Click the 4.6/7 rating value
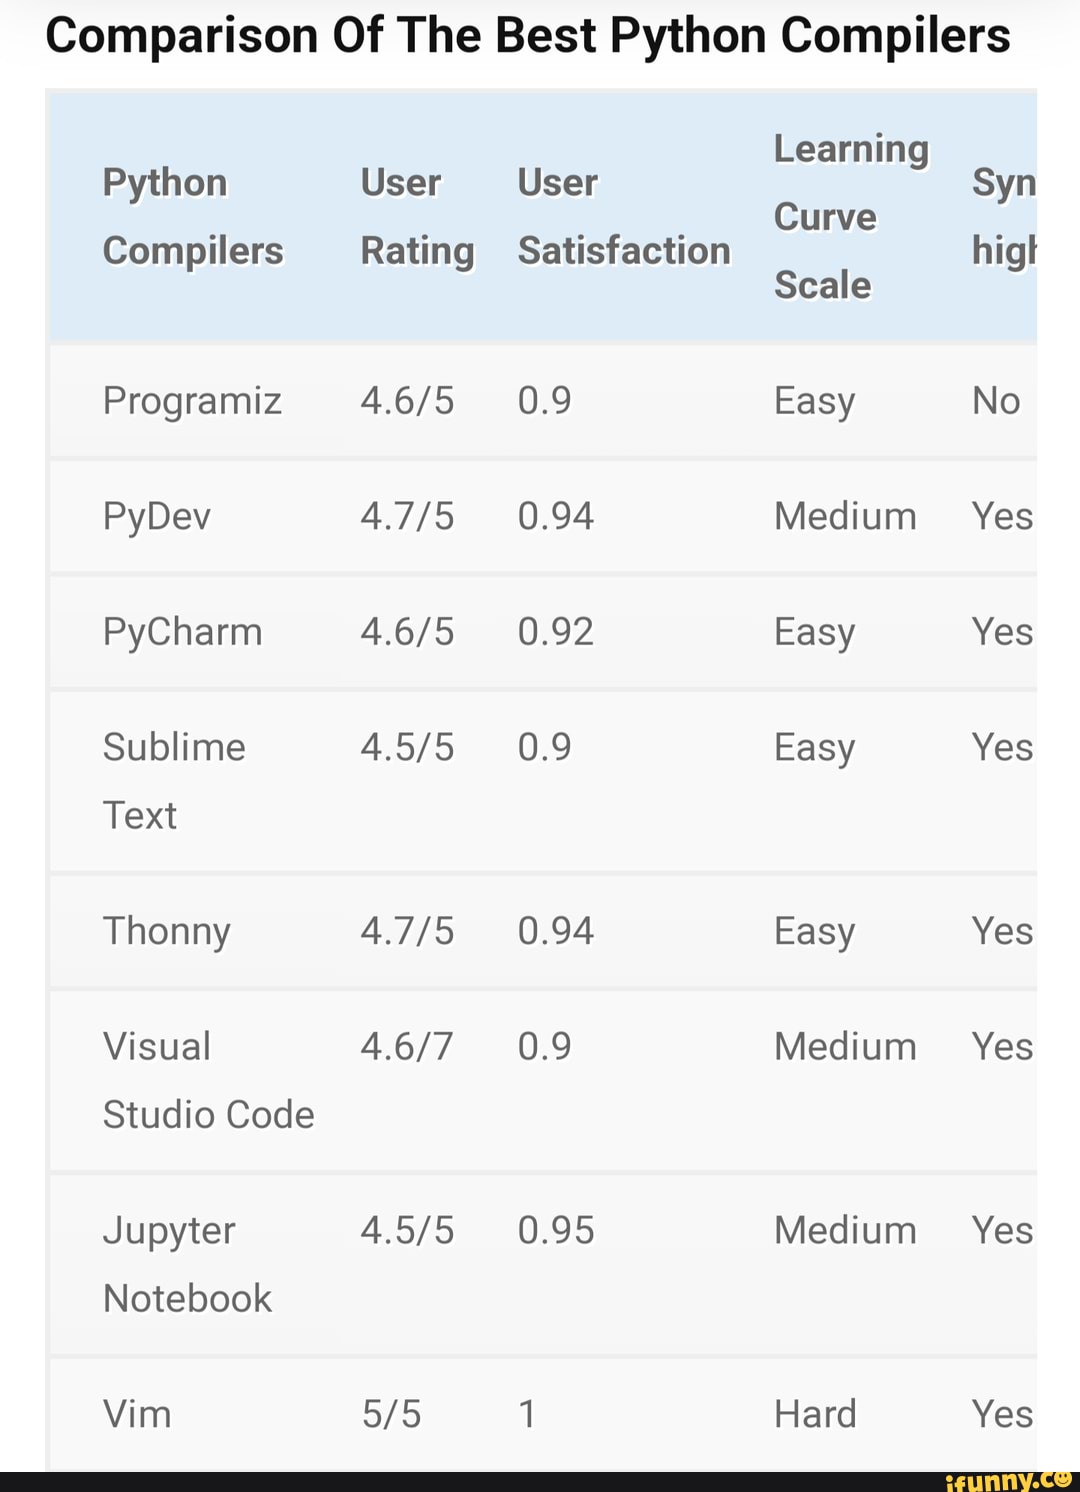Viewport: 1080px width, 1492px height. tap(407, 1047)
